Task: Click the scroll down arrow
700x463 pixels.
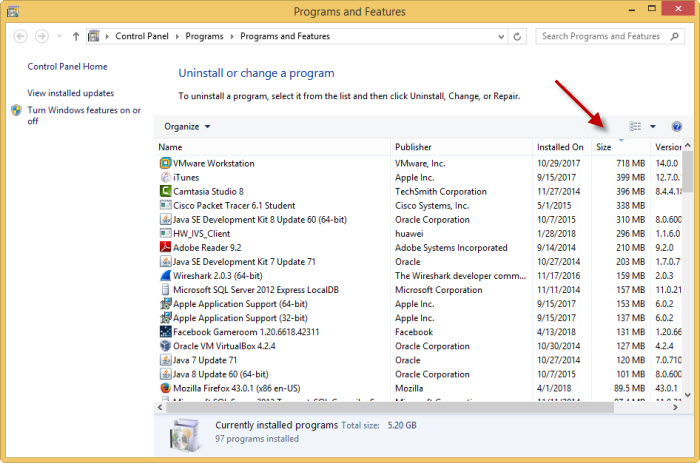Action: [688, 395]
